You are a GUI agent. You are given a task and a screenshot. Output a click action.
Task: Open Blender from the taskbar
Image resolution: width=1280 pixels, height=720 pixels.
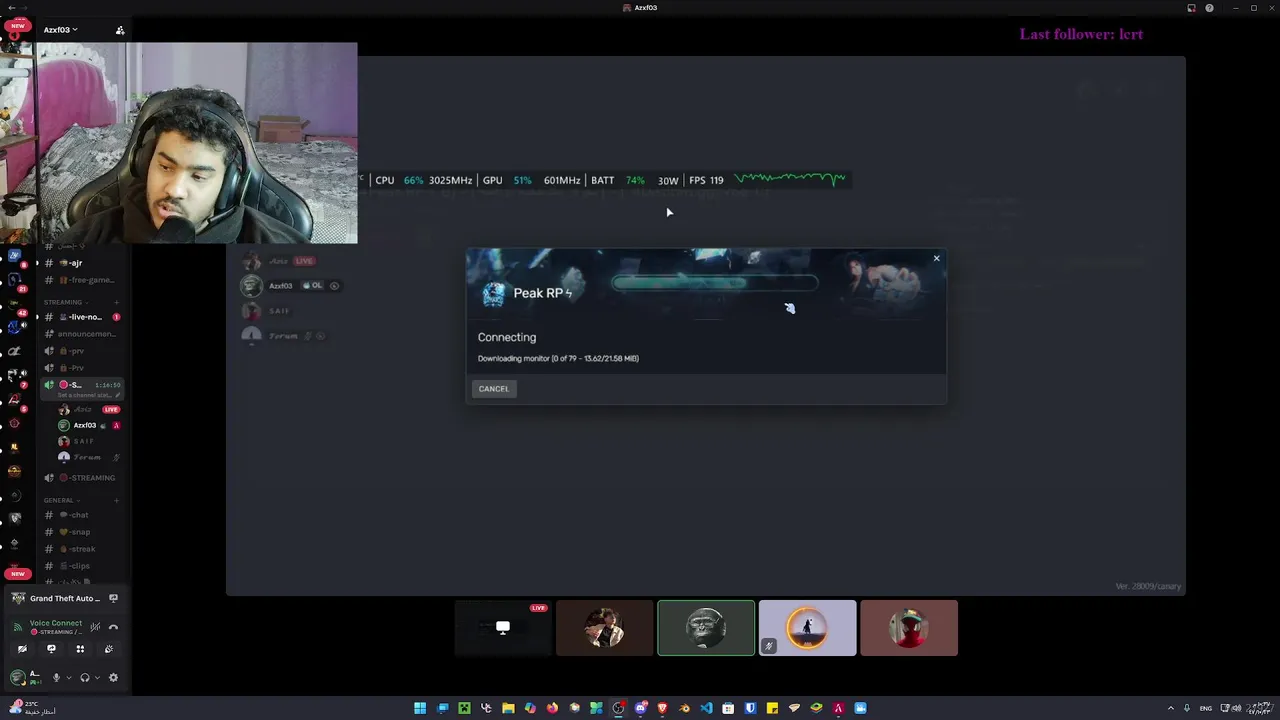click(x=684, y=708)
